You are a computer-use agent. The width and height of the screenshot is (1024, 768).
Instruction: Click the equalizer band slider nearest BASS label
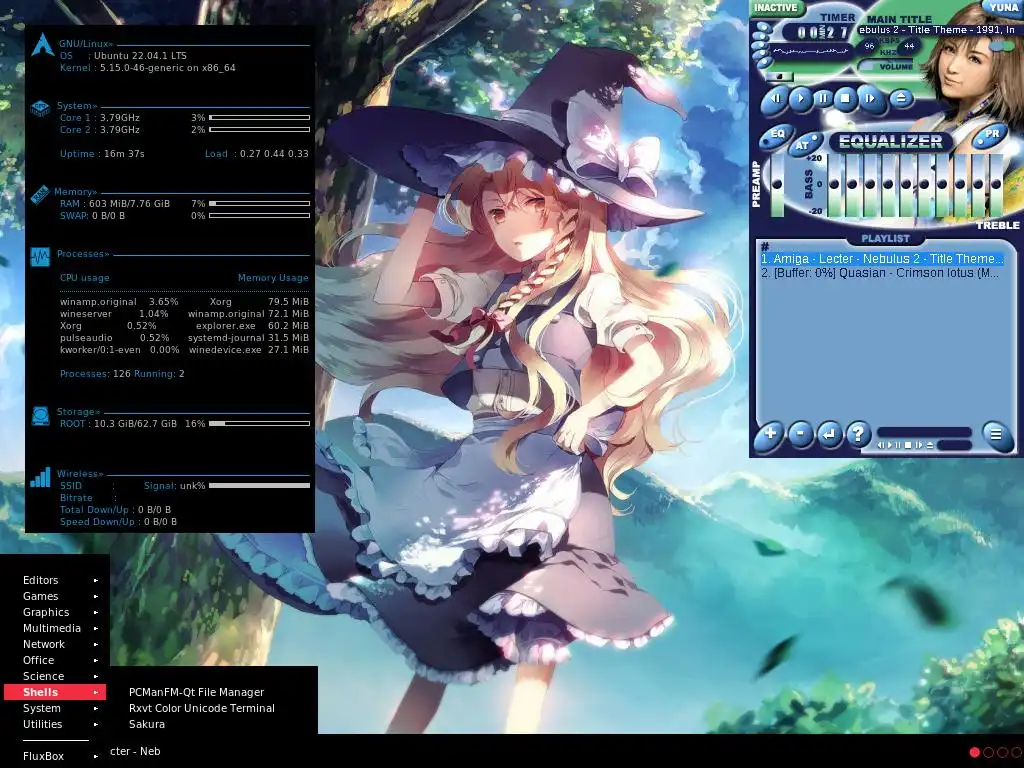[x=835, y=184]
